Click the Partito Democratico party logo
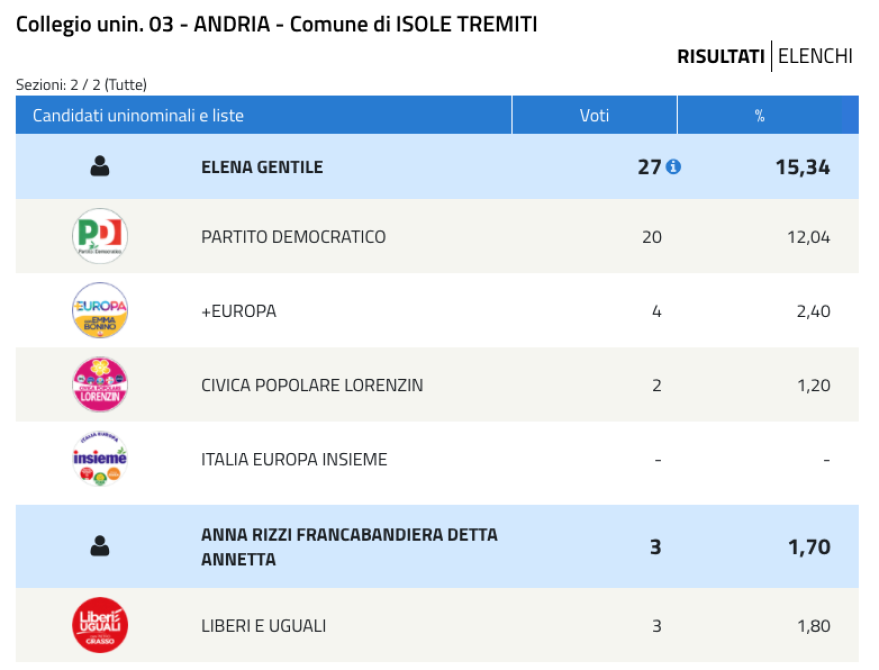 [100, 236]
